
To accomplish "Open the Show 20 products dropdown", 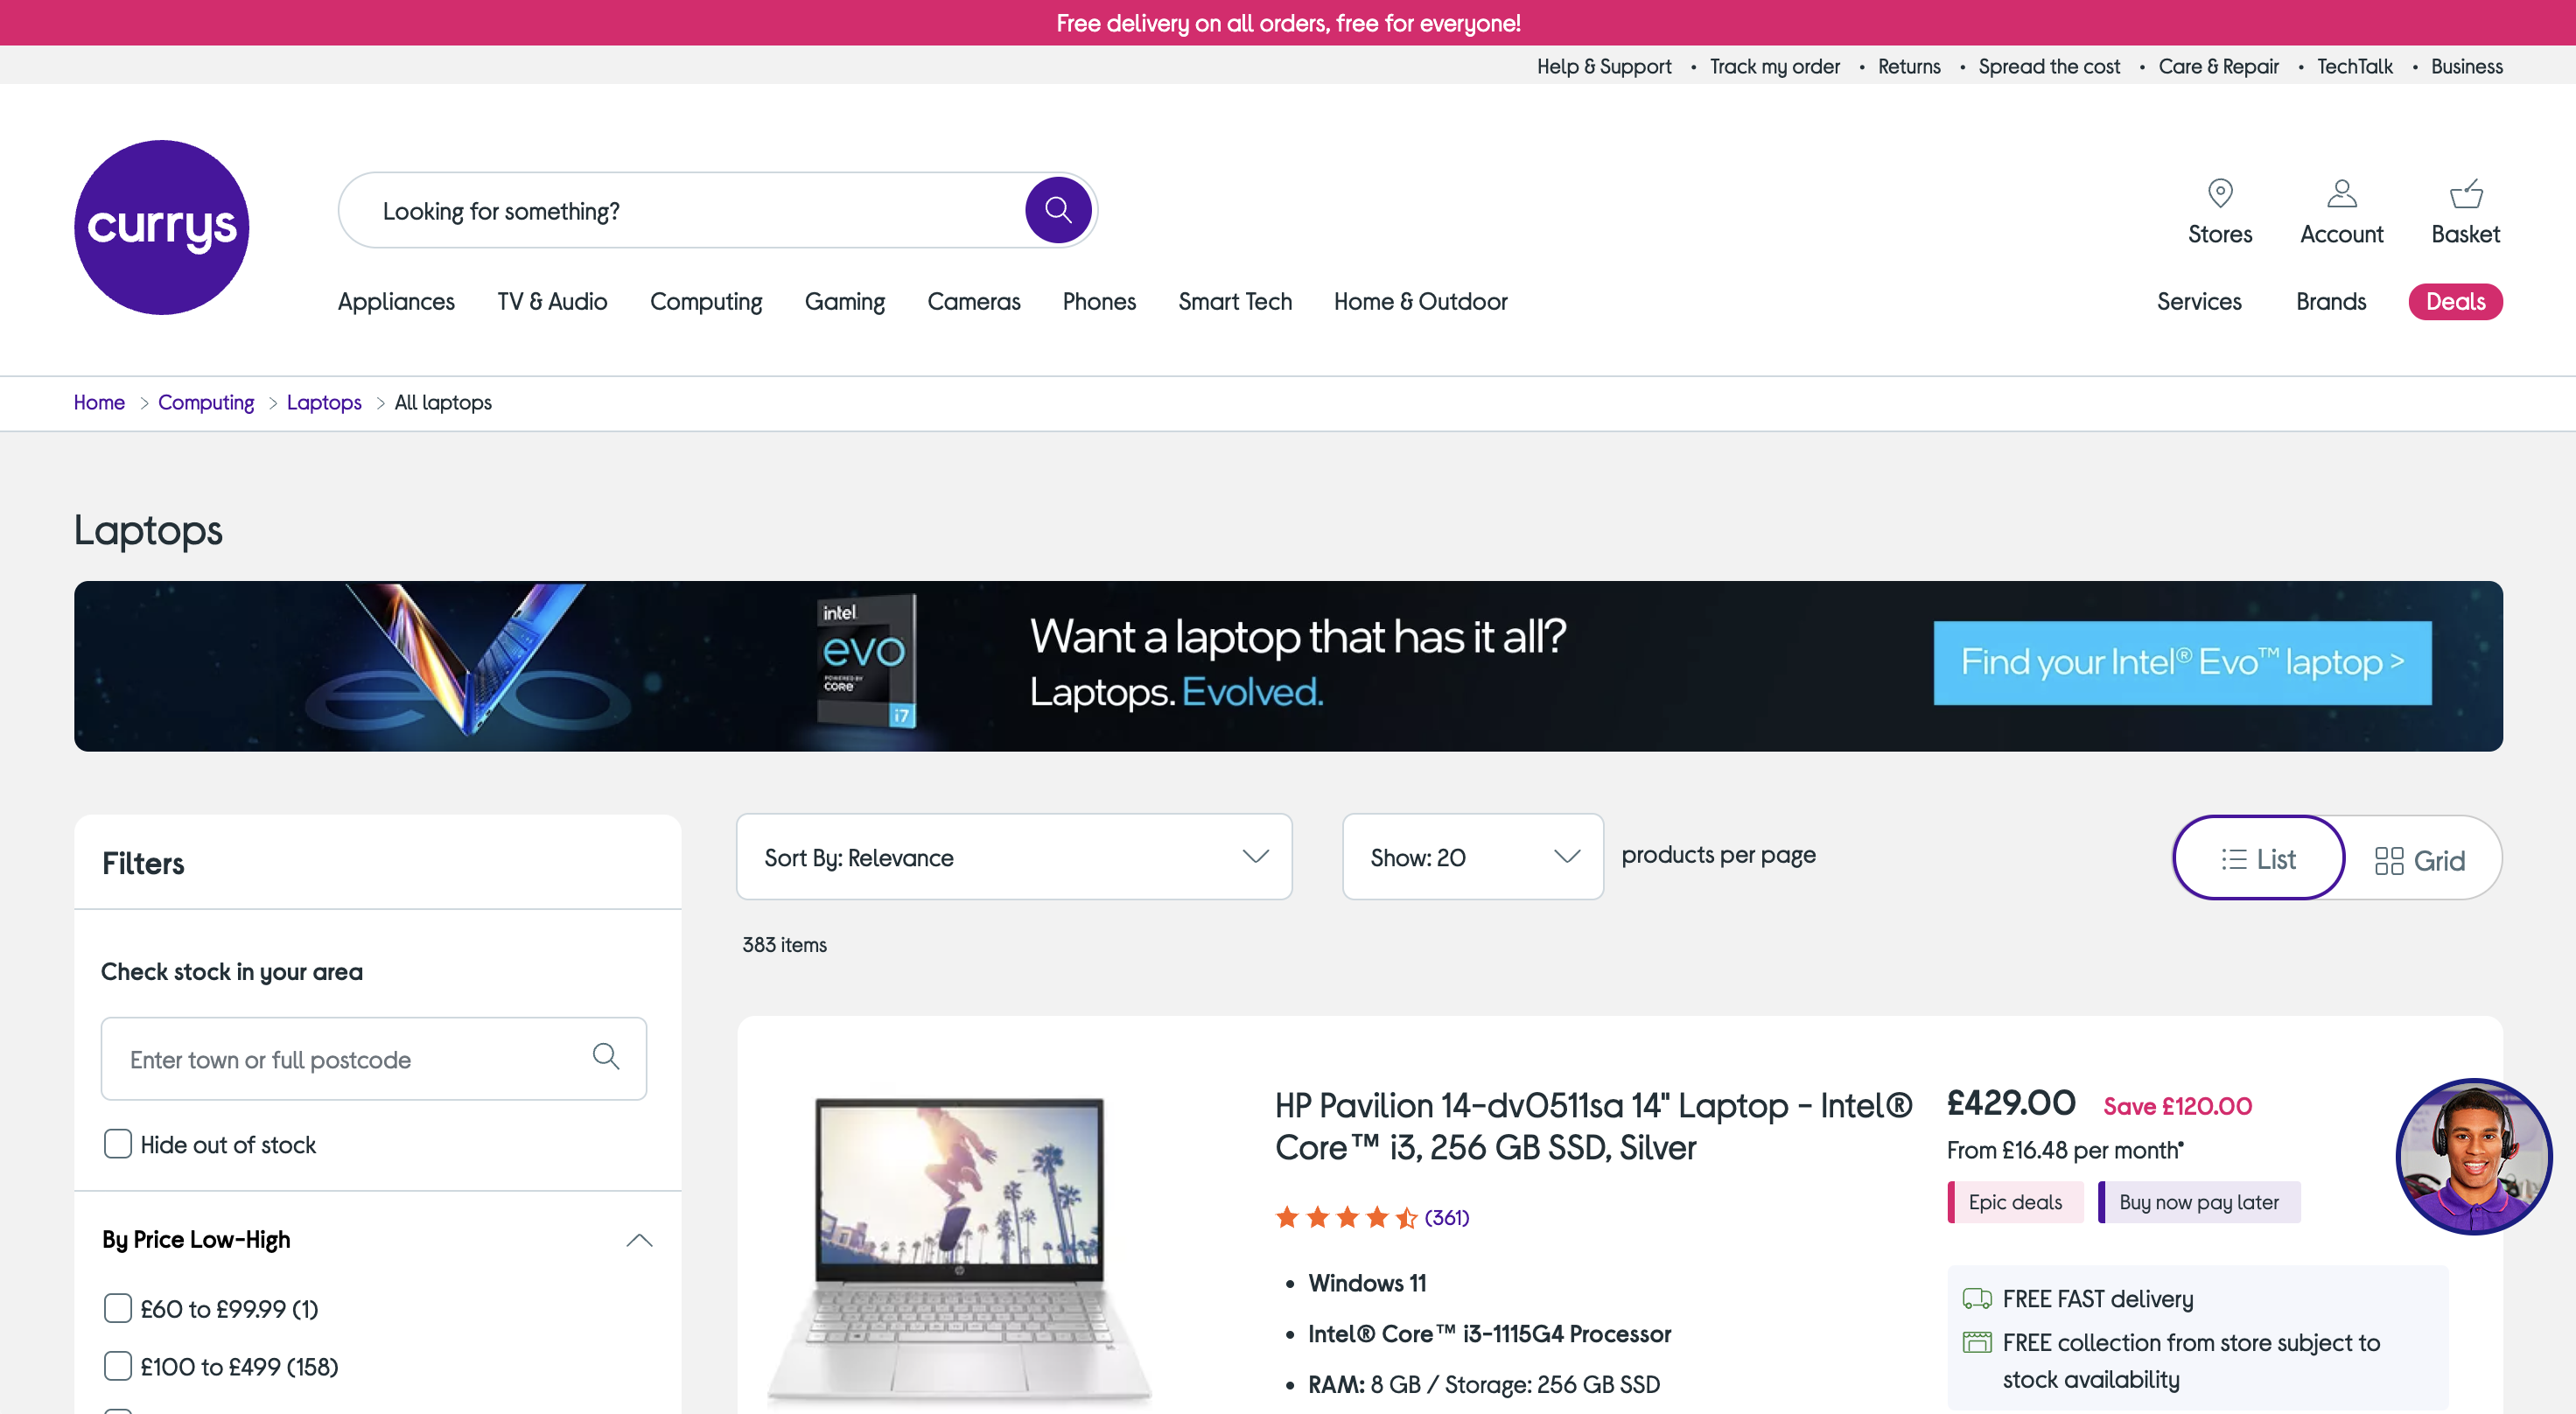I will tap(1472, 857).
